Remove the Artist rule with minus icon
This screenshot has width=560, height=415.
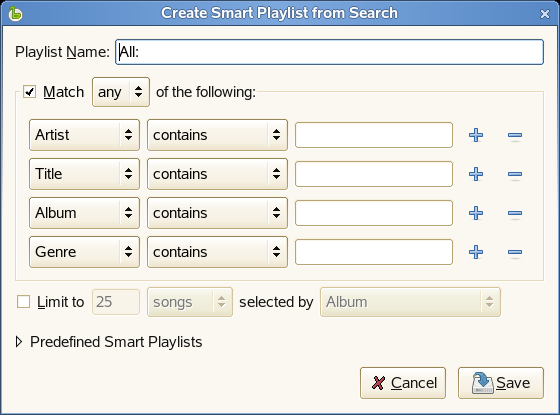515,135
